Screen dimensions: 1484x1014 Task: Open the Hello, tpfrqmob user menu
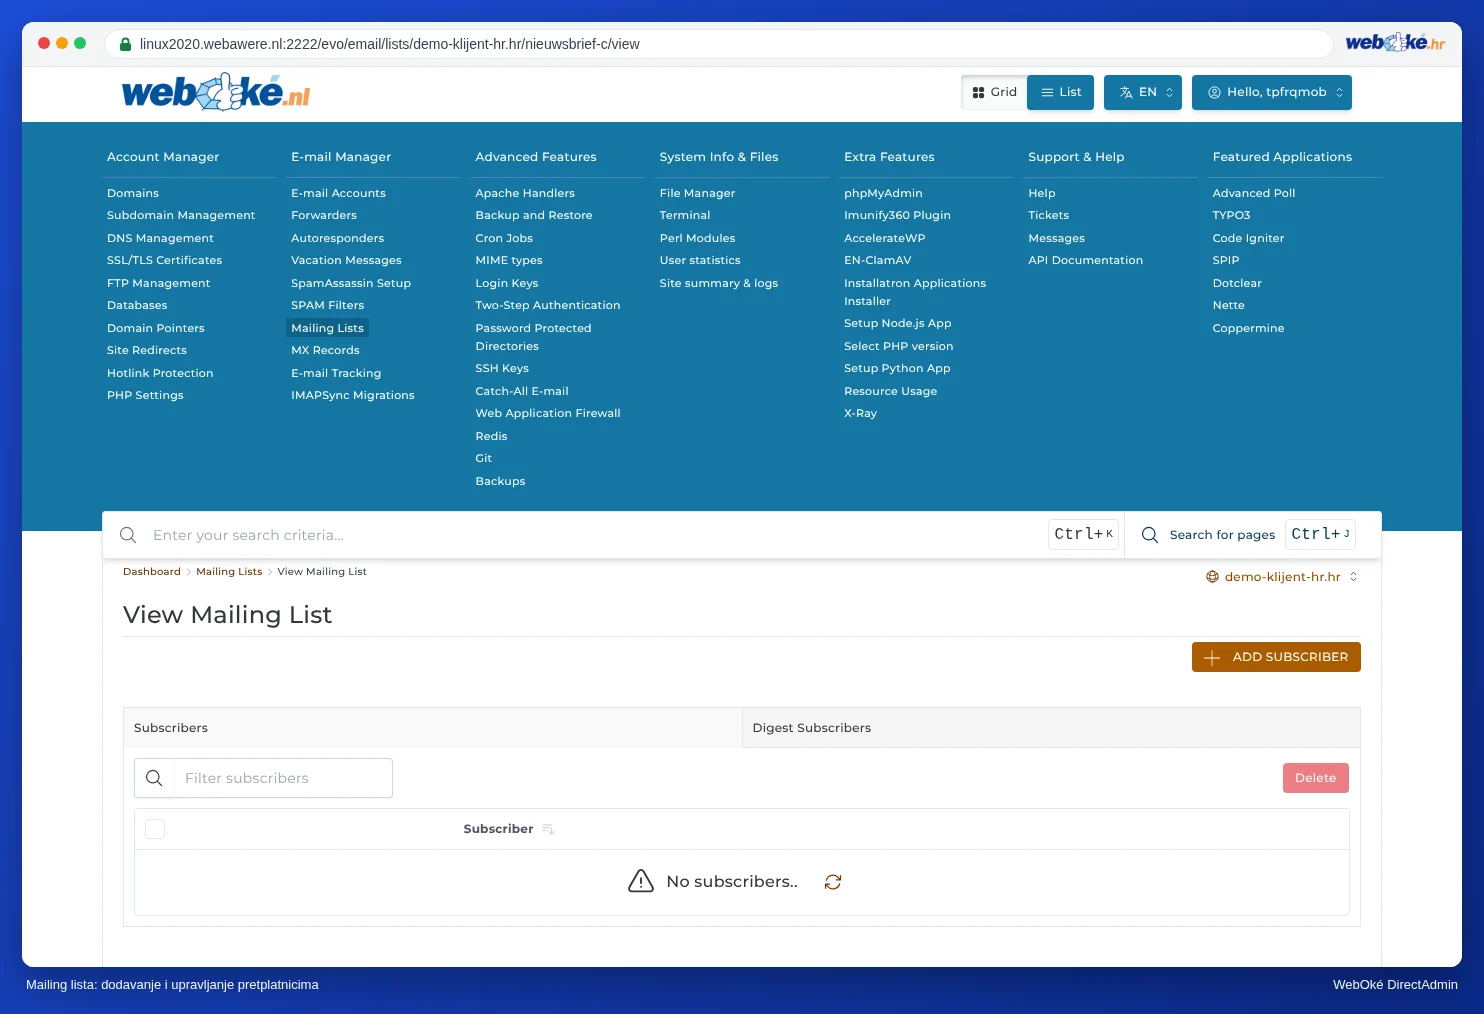point(1272,92)
